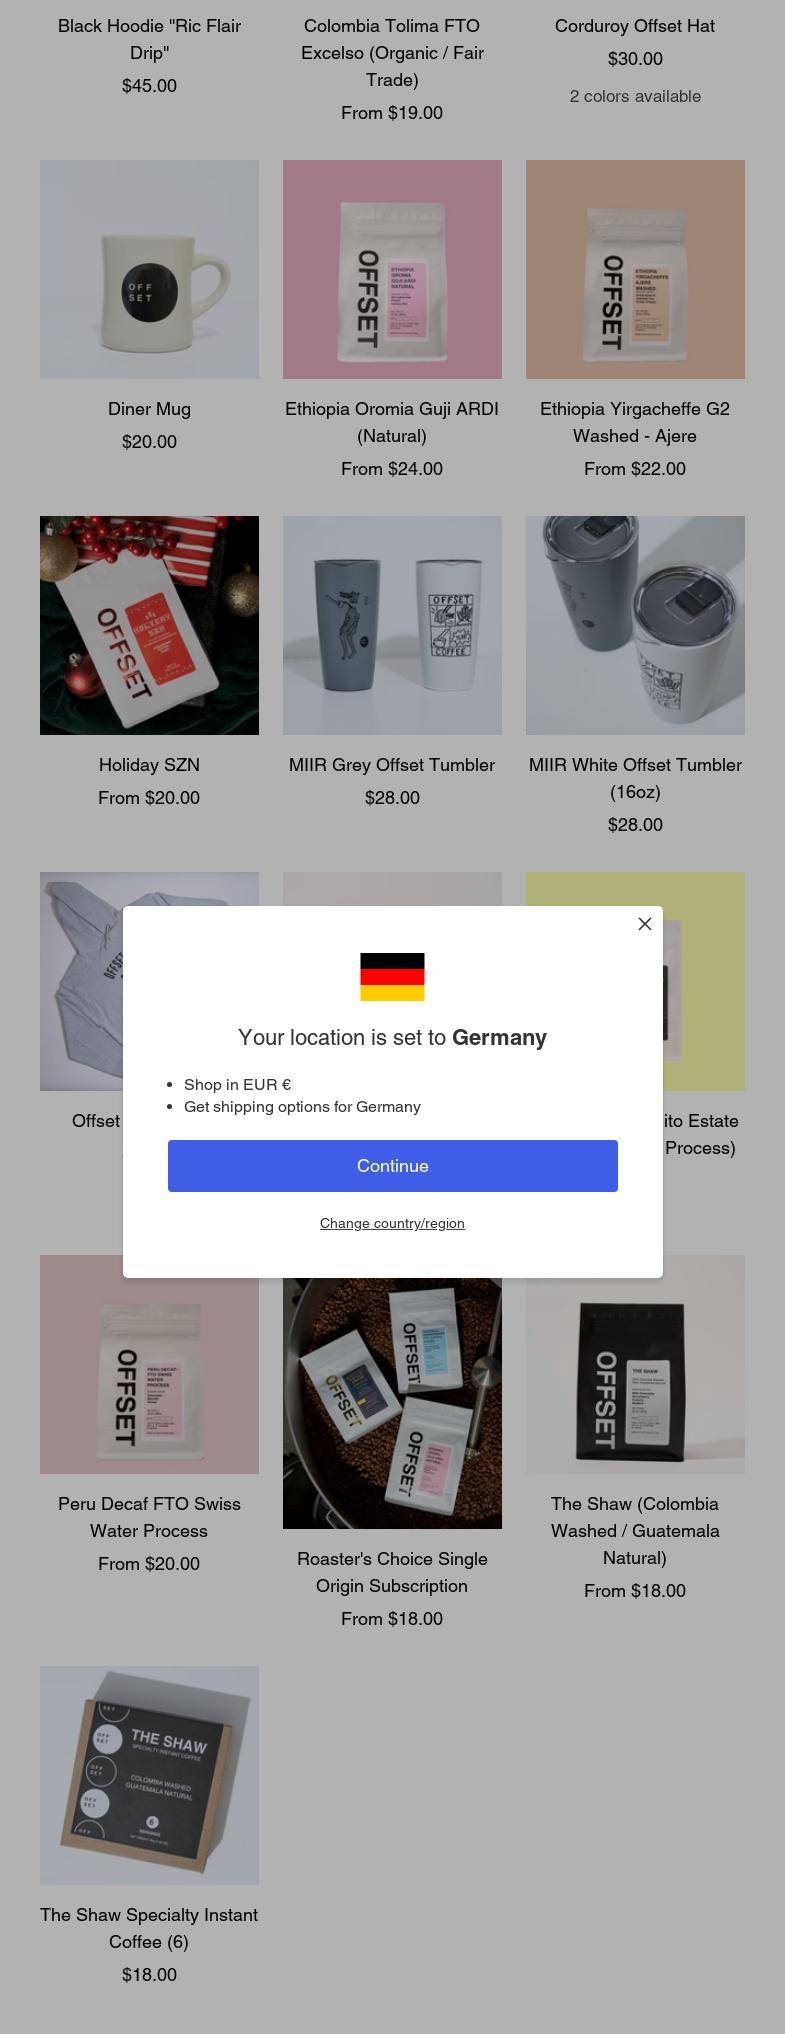Viewport: 785px width, 2034px height.
Task: Click the Diner Mug title link
Action: click(x=149, y=409)
